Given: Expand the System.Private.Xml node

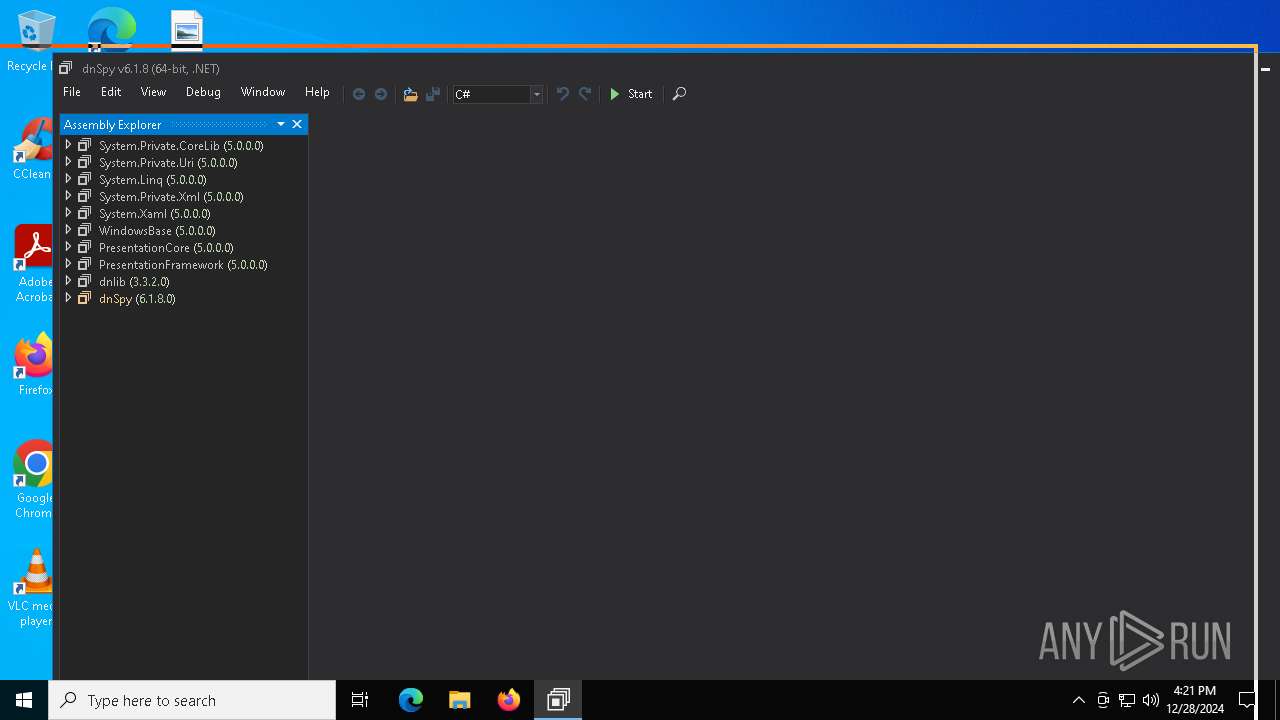Looking at the screenshot, I should (68, 196).
